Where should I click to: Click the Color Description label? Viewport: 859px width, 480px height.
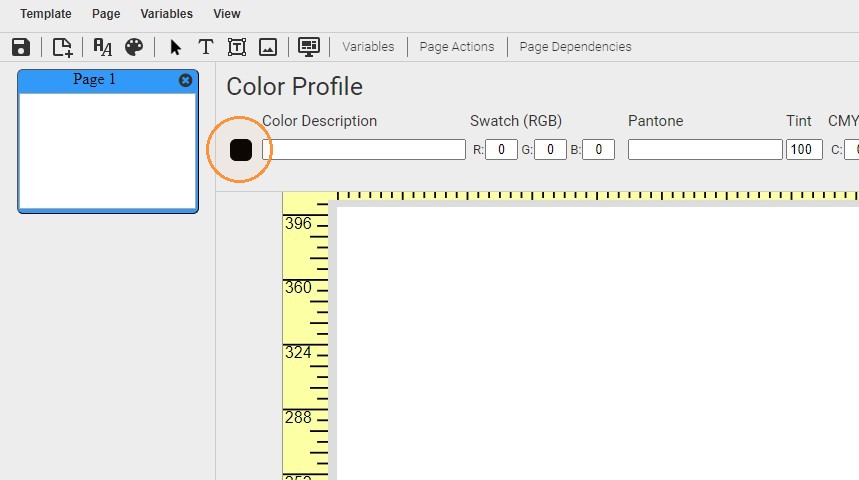319,121
